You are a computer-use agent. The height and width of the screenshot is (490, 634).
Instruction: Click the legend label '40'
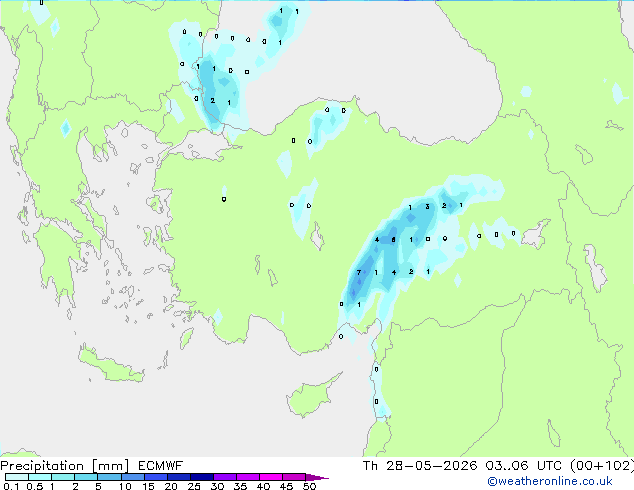pos(264,486)
